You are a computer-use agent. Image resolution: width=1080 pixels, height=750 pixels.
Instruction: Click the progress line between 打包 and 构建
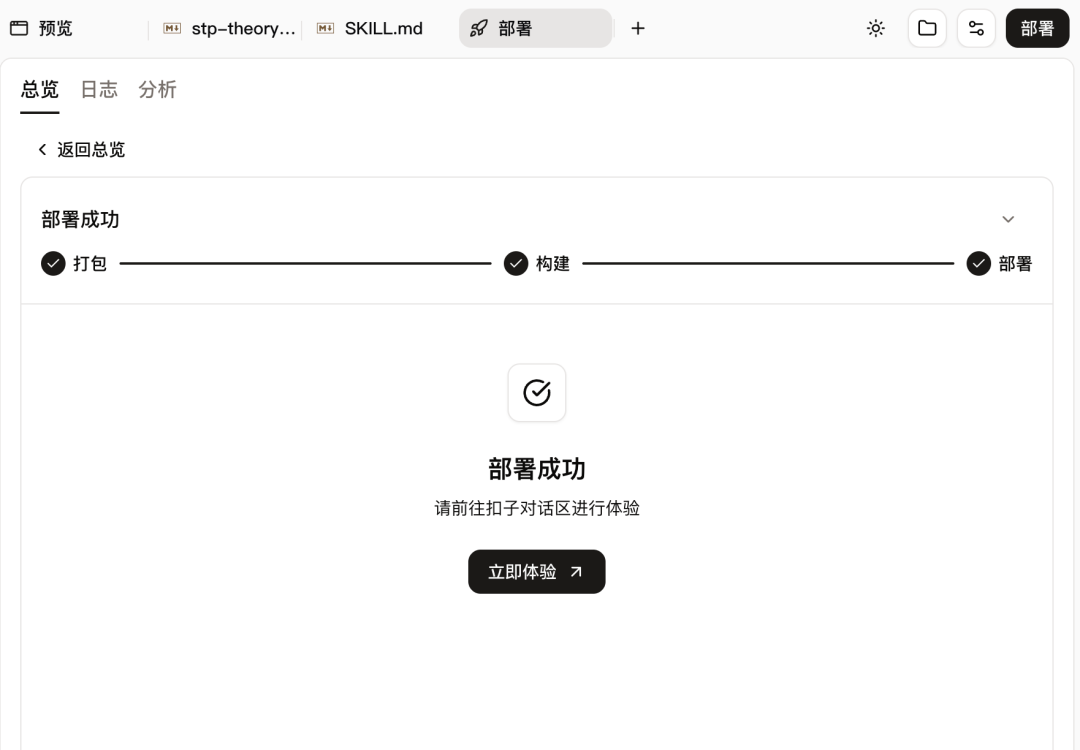[305, 264]
